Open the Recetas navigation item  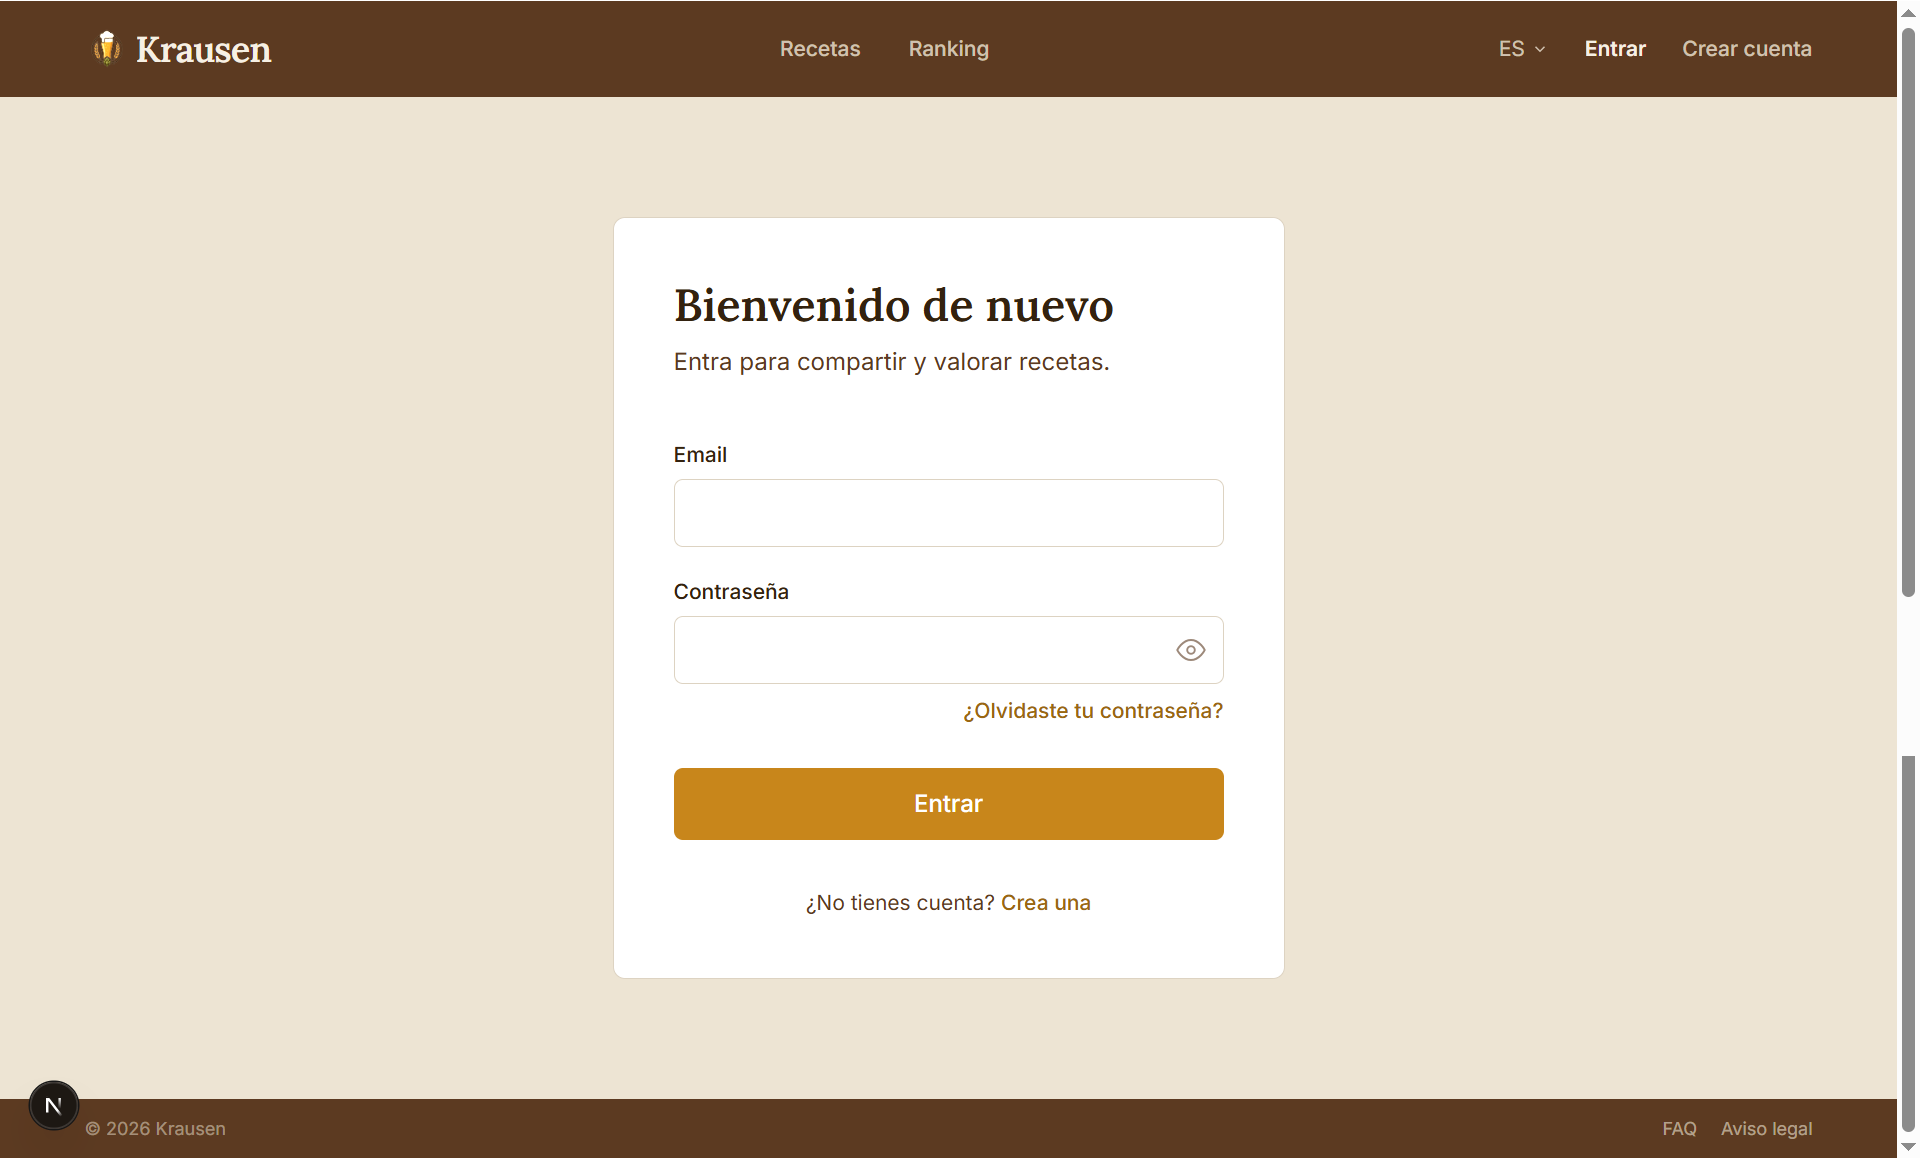[x=820, y=49]
